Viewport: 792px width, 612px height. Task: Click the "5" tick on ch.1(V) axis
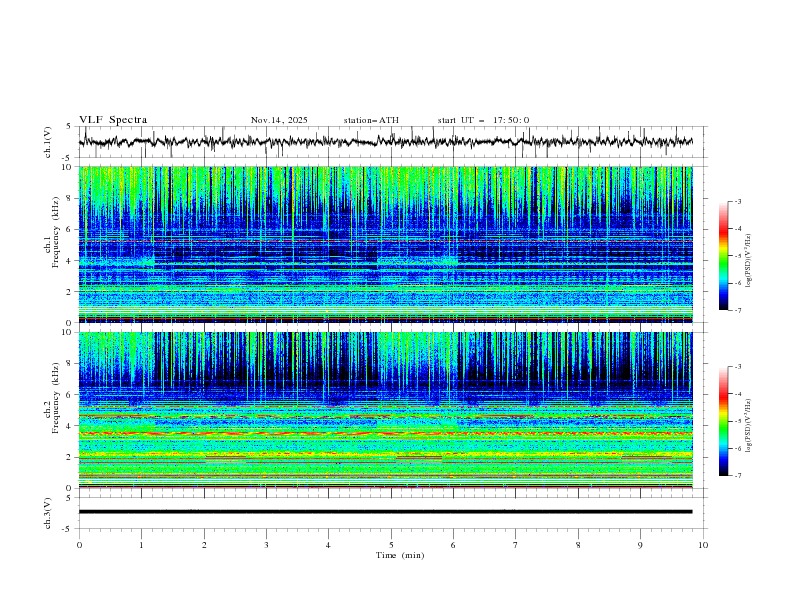click(69, 127)
